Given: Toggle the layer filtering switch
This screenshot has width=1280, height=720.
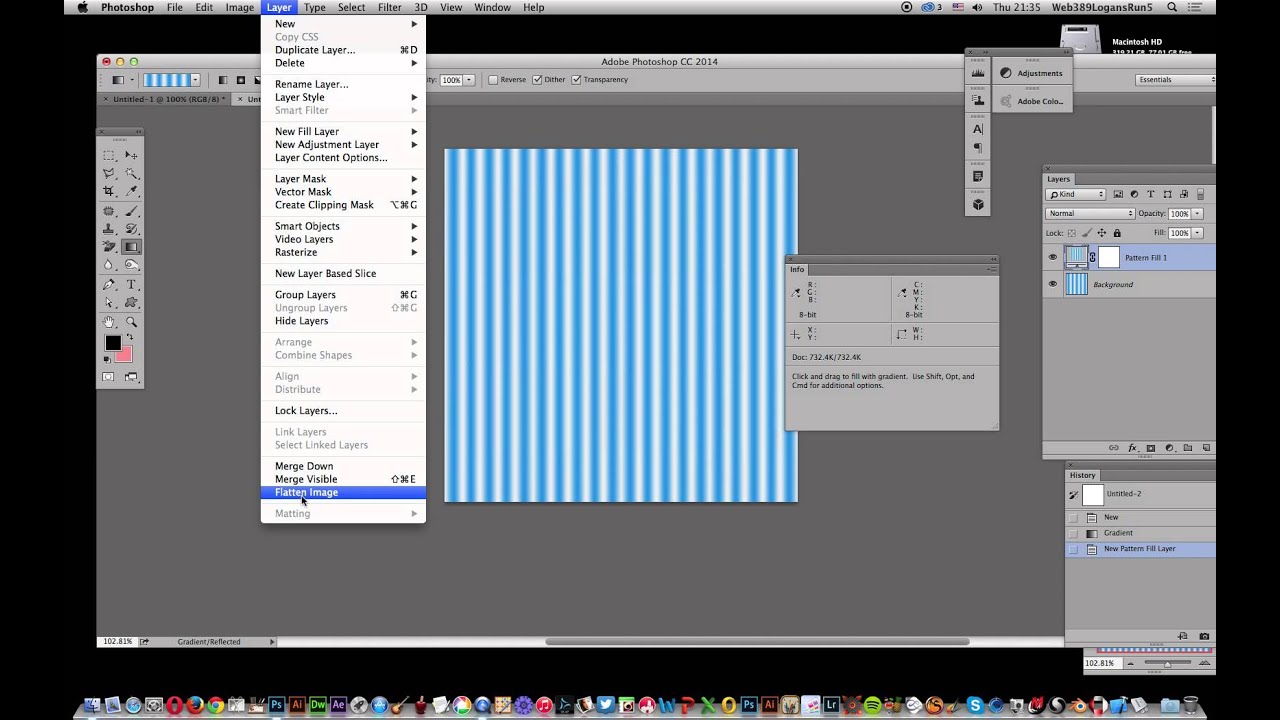Looking at the screenshot, I should pos(1201,194).
